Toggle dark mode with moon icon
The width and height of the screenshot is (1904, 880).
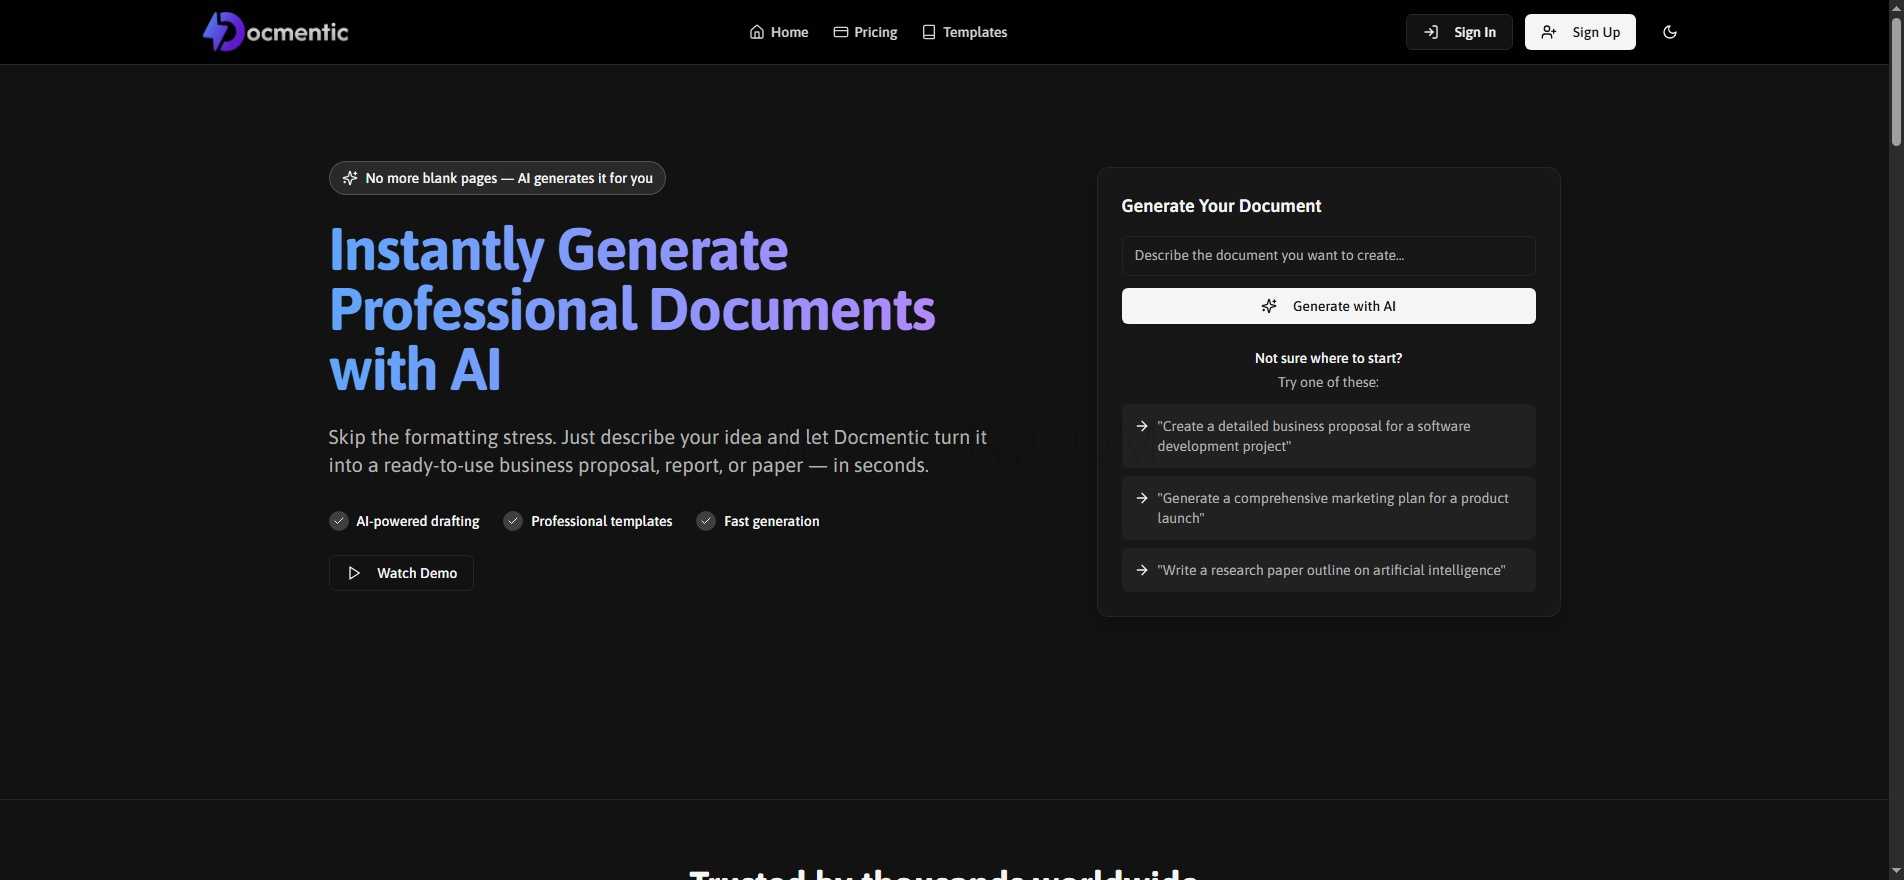[1669, 32]
